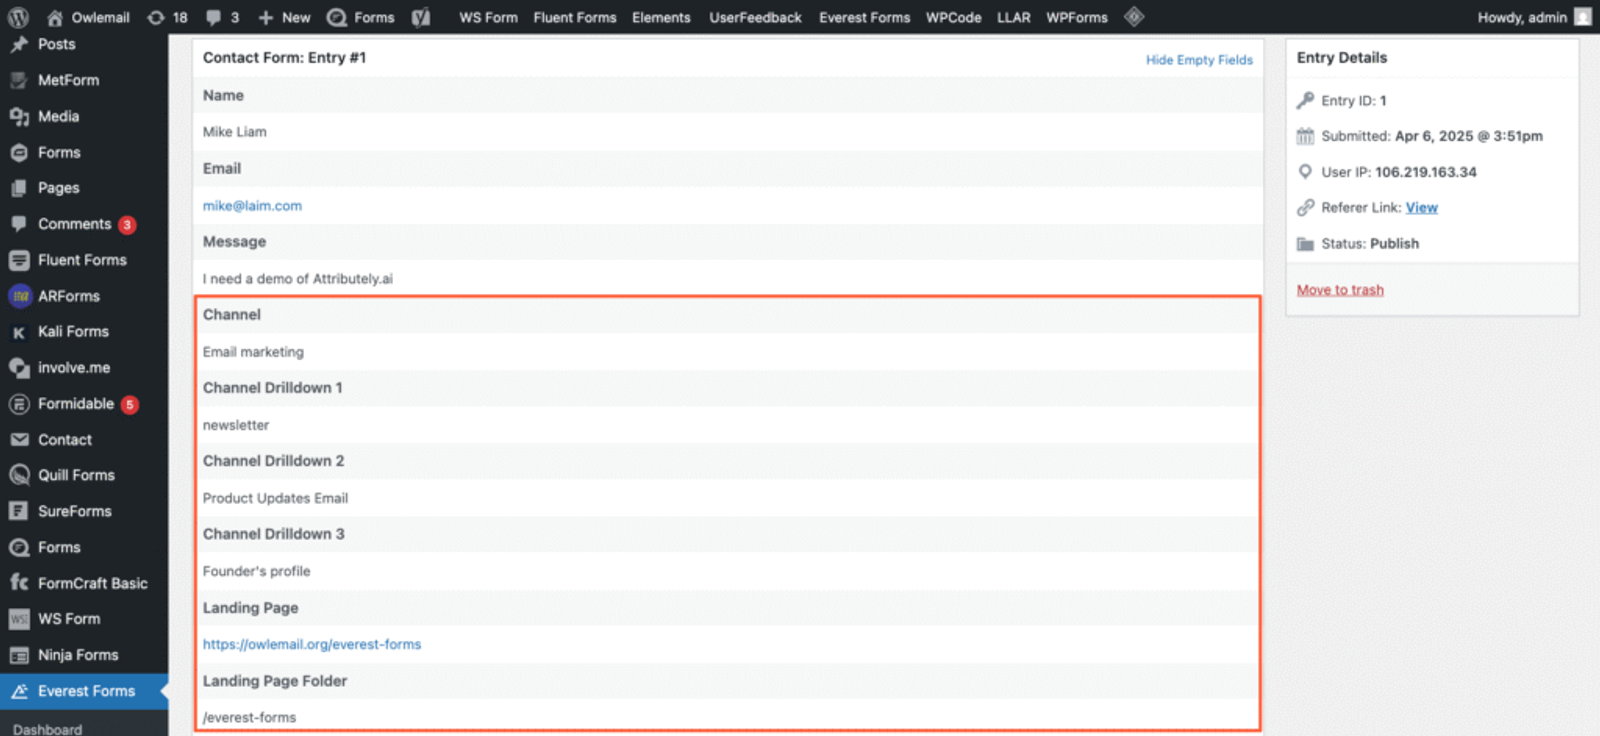The image size is (1600, 736).
Task: Open Forms menu in the admin bar
Action: 361,18
